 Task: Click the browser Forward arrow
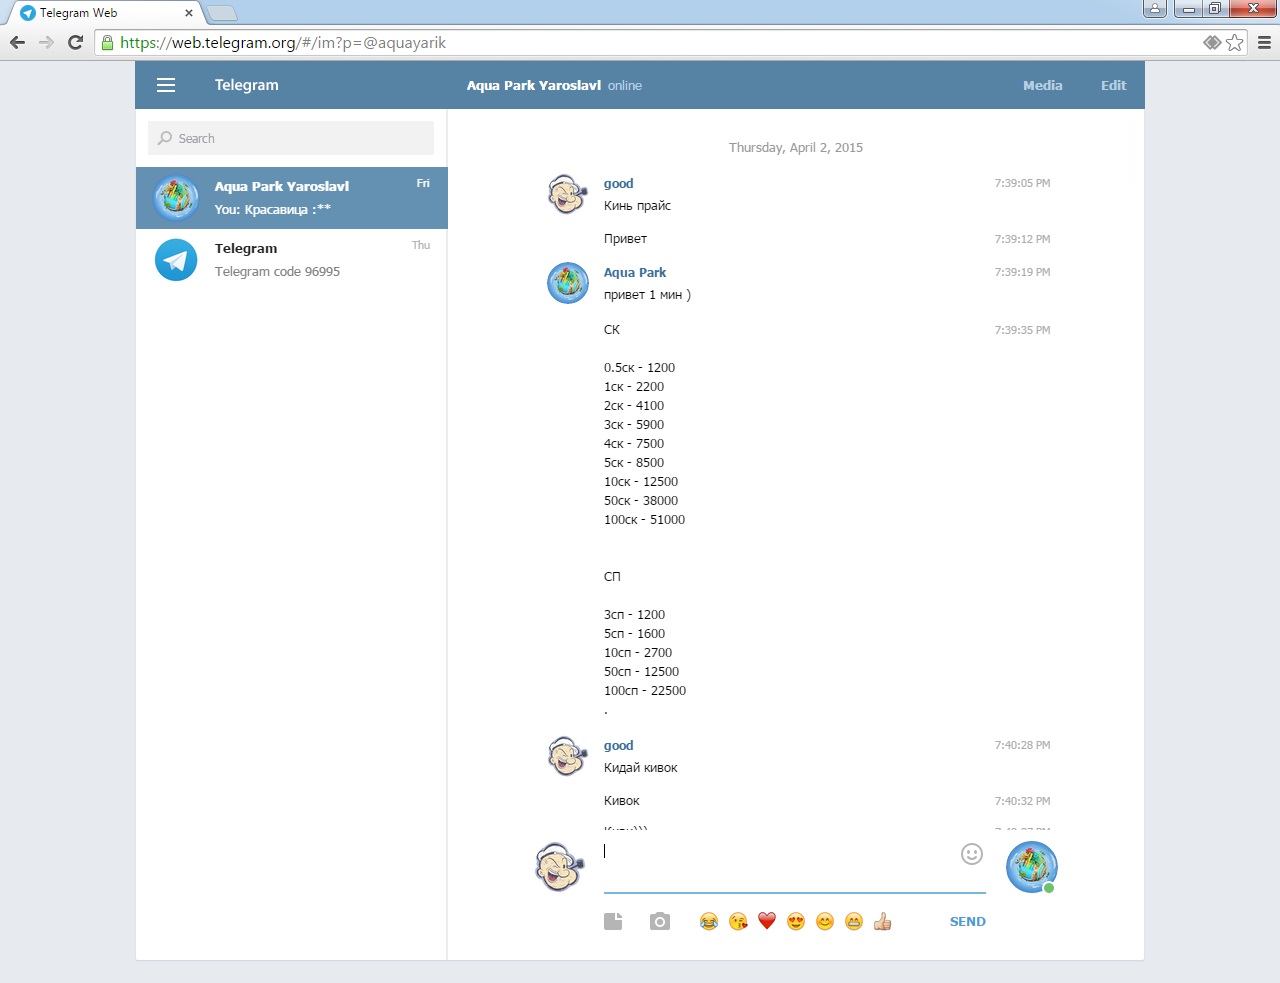click(46, 42)
